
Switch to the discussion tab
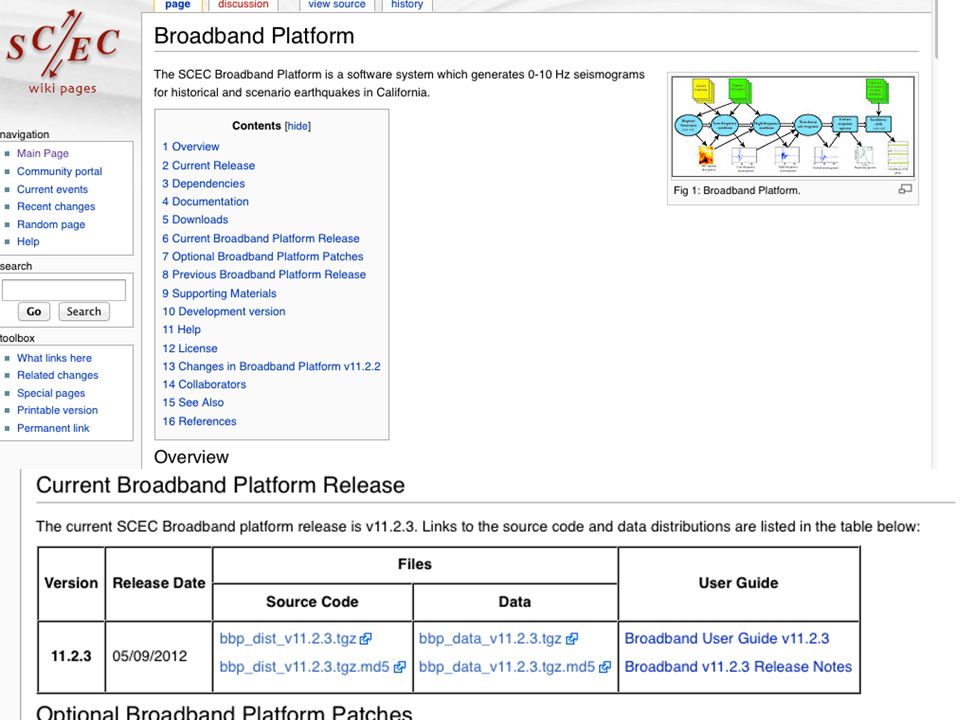pyautogui.click(x=243, y=4)
